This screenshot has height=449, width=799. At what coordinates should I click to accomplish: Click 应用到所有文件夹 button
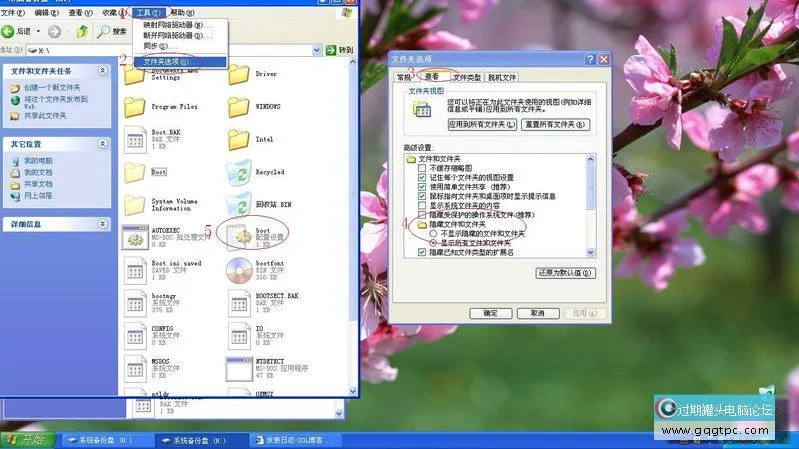coord(482,124)
